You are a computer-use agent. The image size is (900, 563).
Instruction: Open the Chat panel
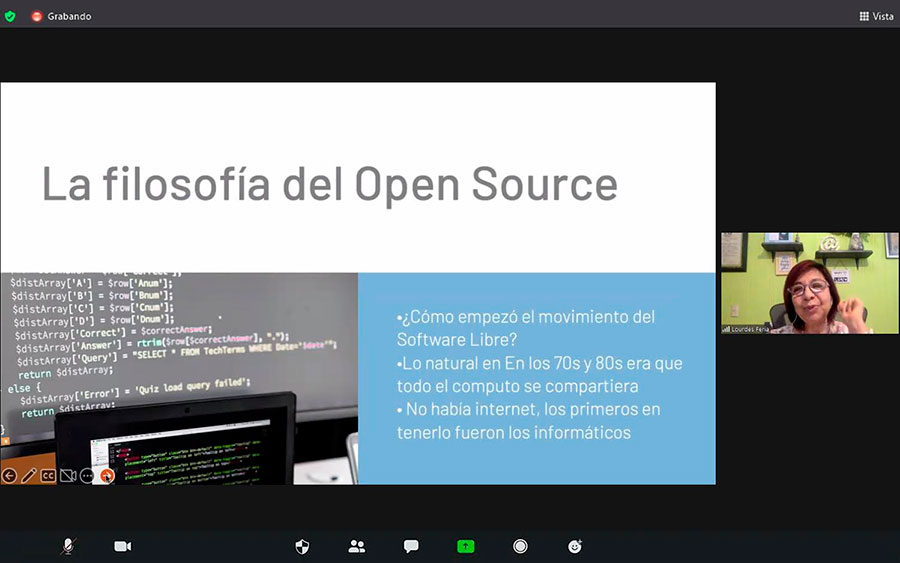(x=411, y=546)
